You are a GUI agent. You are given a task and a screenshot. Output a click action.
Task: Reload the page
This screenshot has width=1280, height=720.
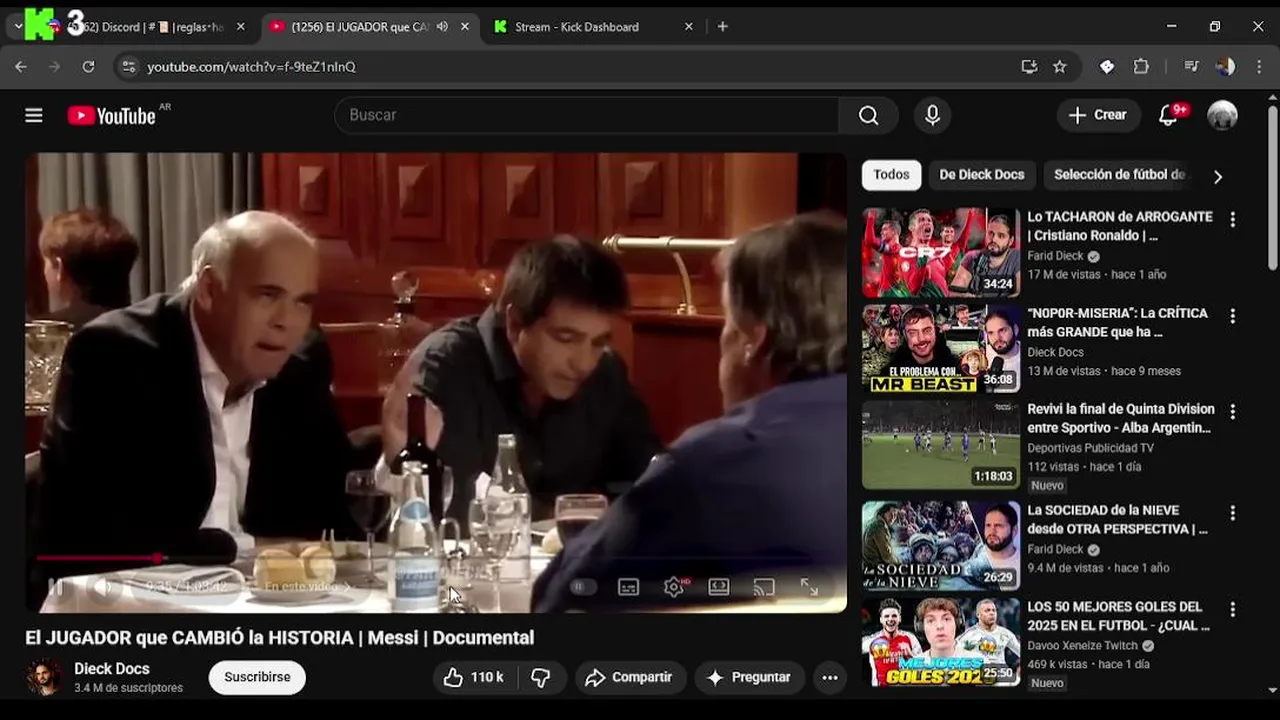[88, 67]
